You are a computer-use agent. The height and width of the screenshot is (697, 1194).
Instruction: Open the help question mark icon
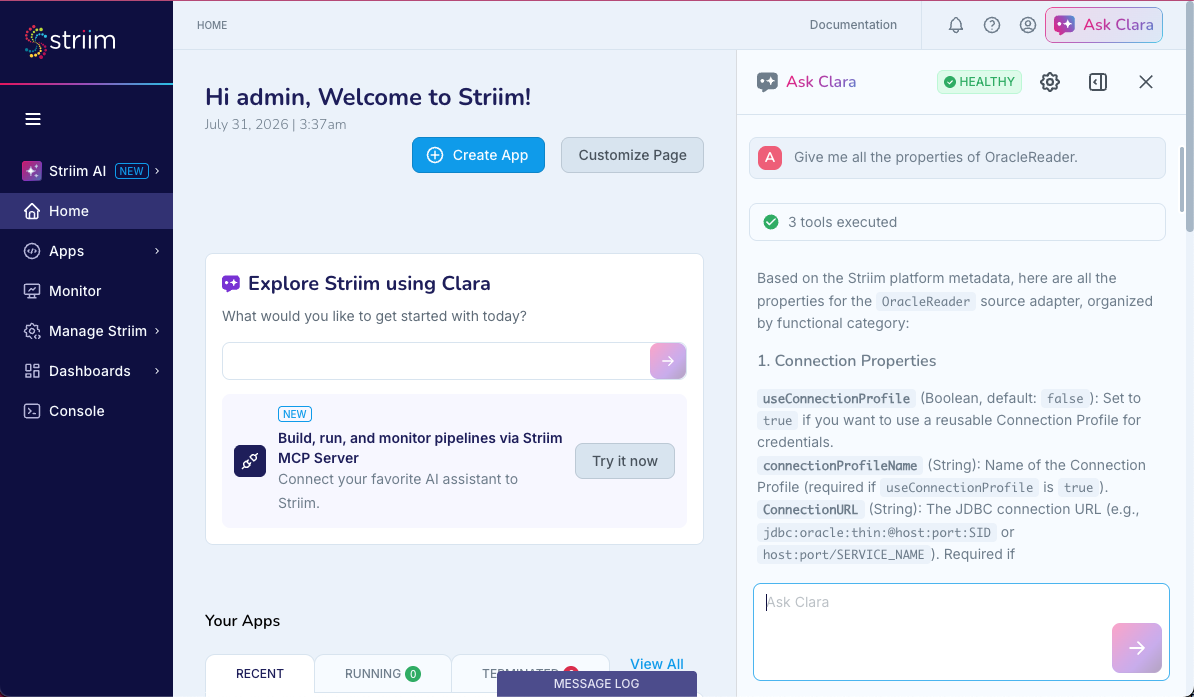coord(991,25)
